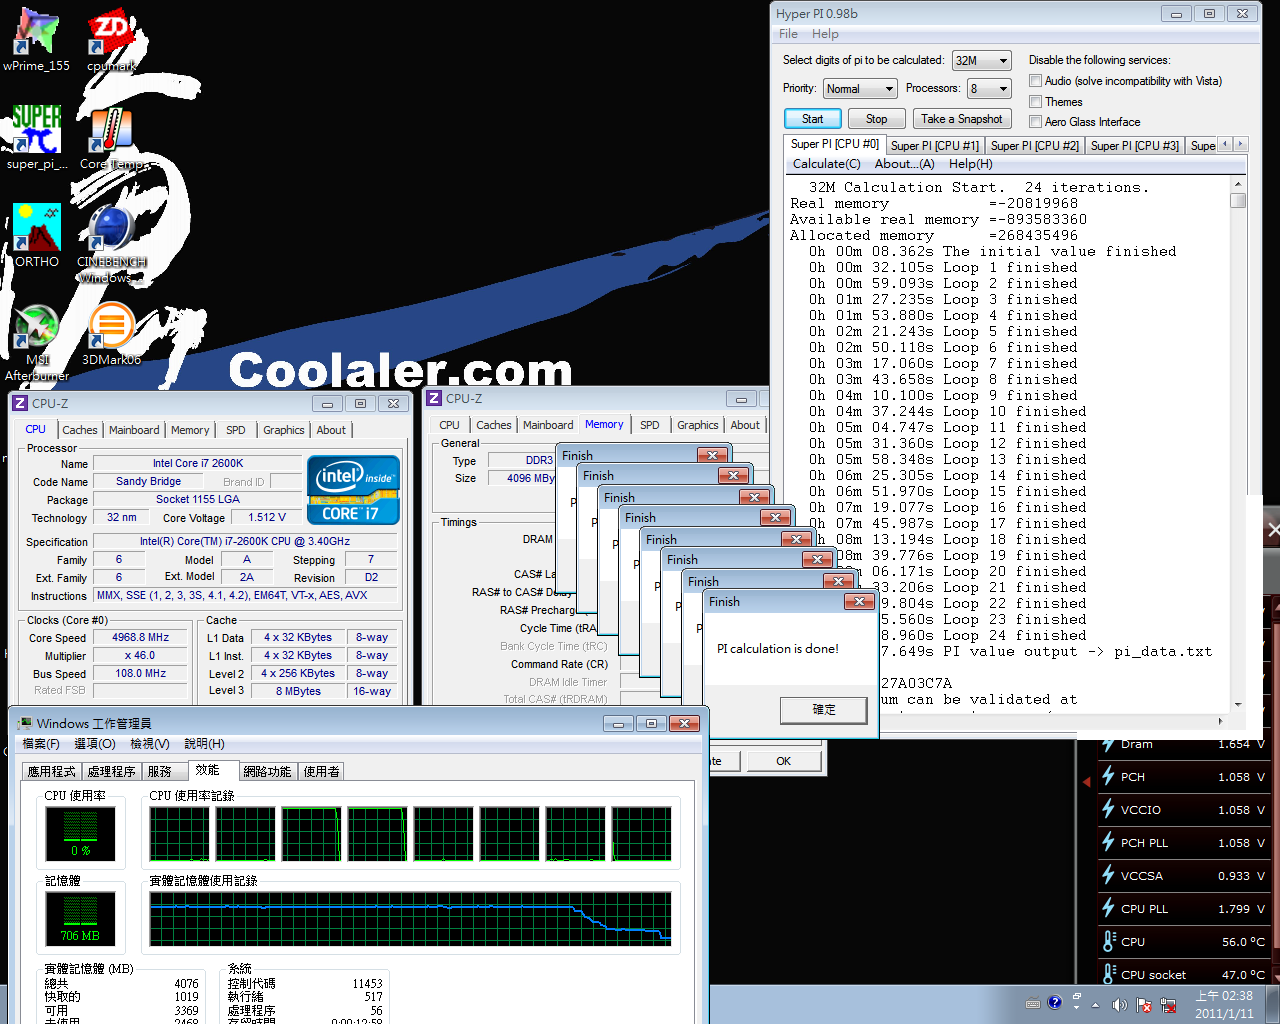Click the VCCIO voltage lightning icon

[x=1108, y=809]
